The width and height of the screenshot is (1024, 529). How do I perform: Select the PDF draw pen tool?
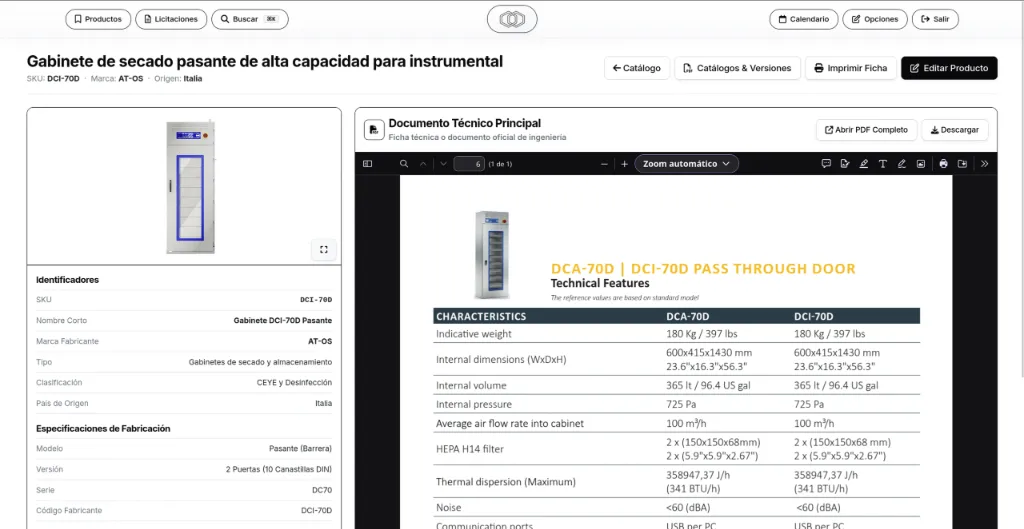902,164
